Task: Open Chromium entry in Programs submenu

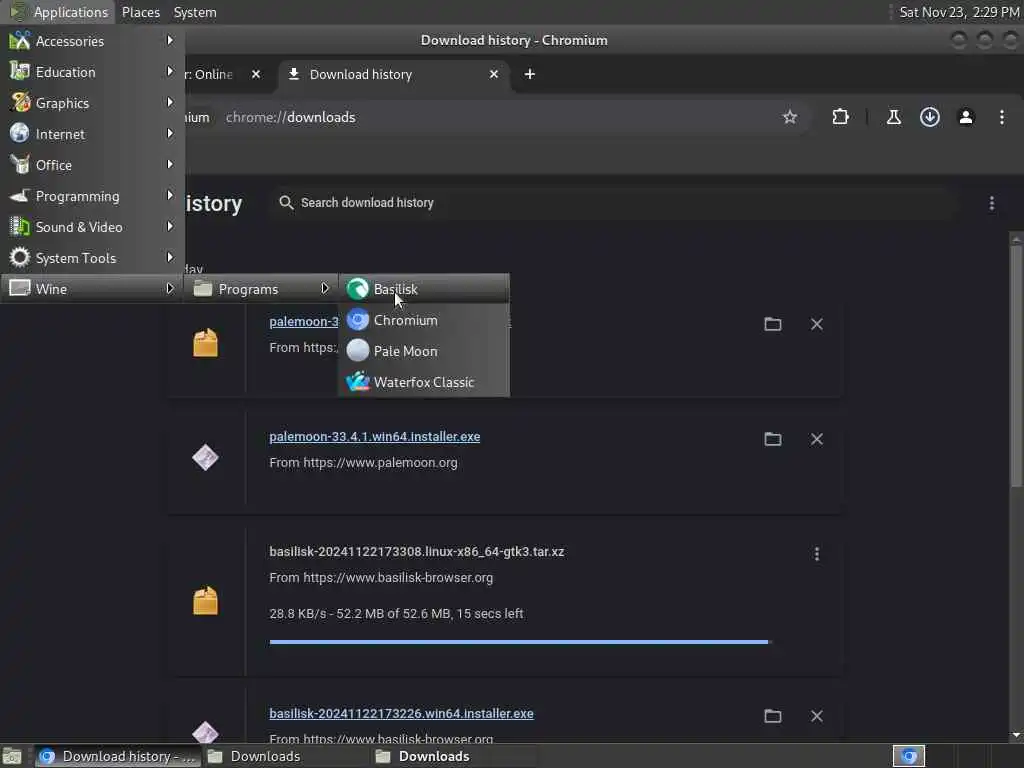Action: (x=423, y=320)
